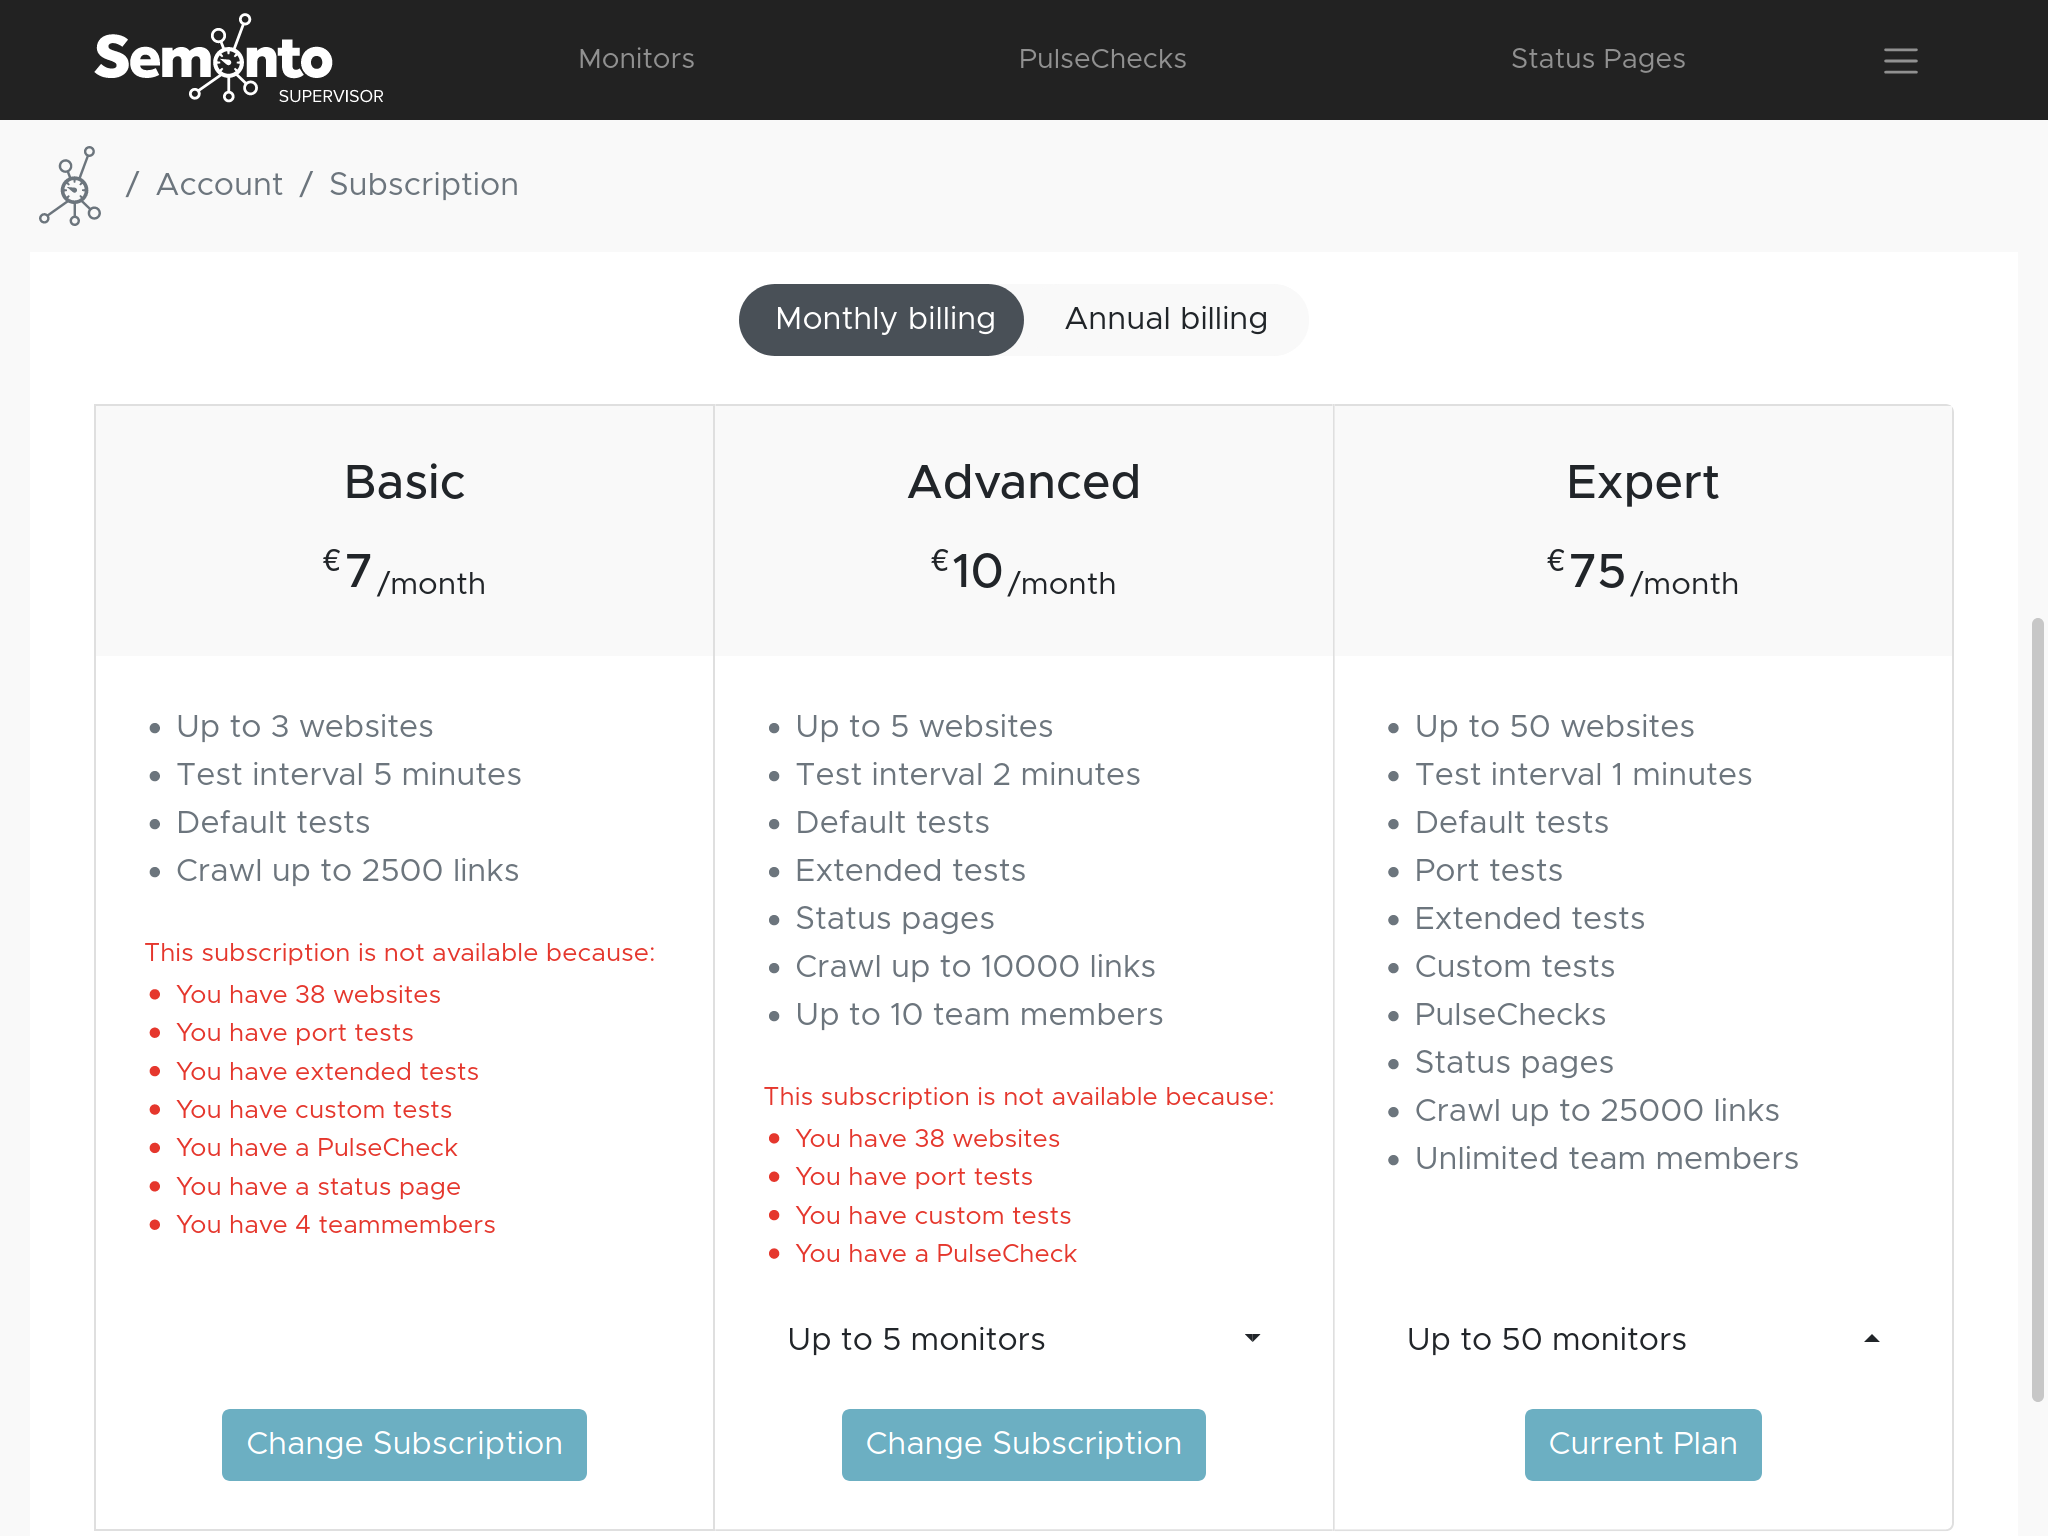Screen dimensions: 2048x1536
Task: Open the Account breadcrumb link
Action: (219, 185)
